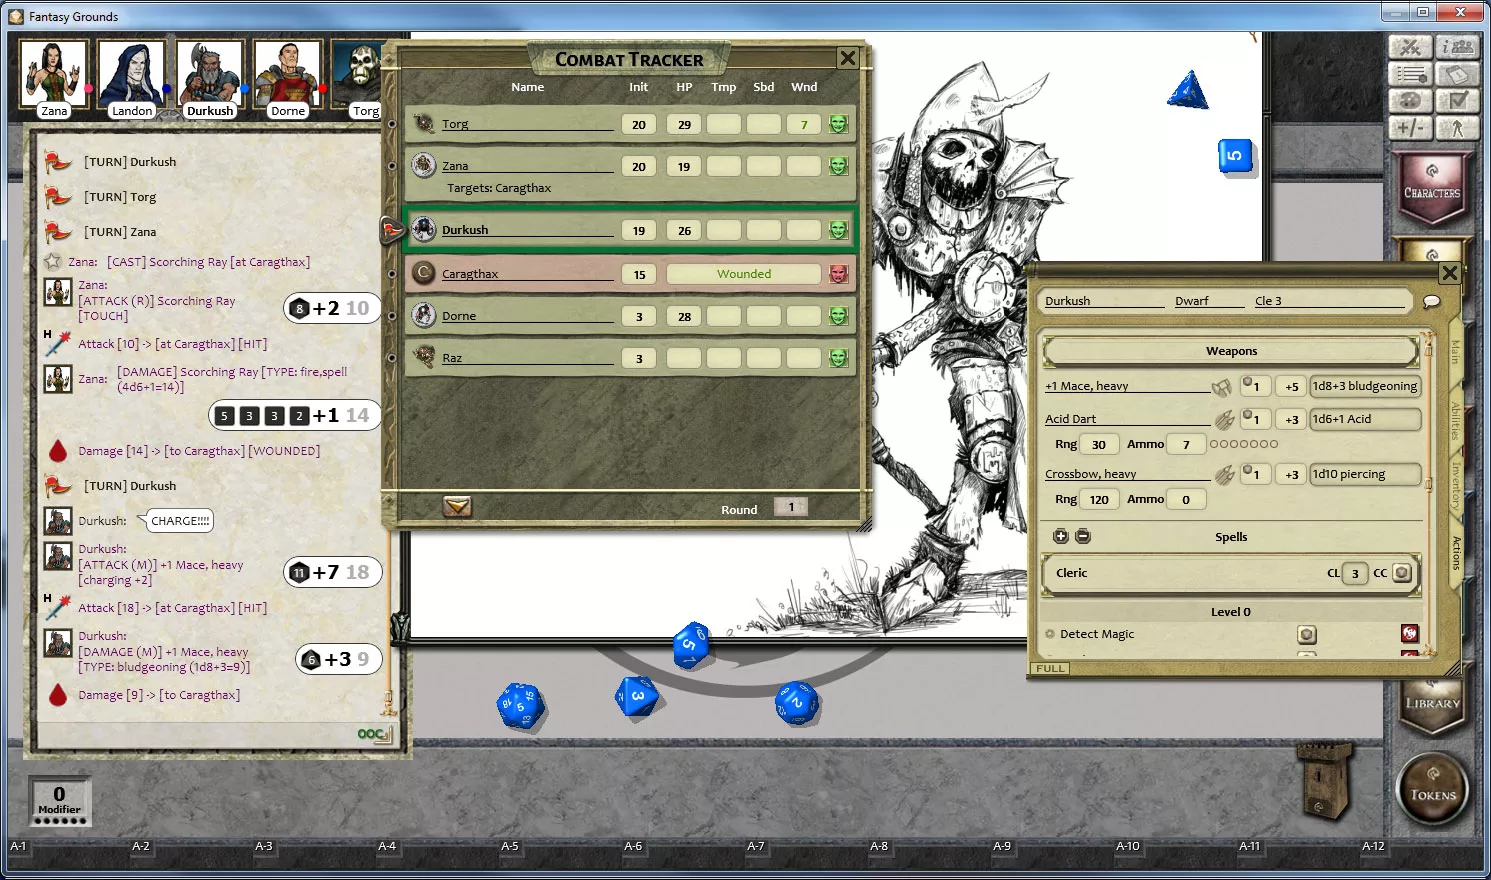Add a spell class with plus icon

(1061, 536)
